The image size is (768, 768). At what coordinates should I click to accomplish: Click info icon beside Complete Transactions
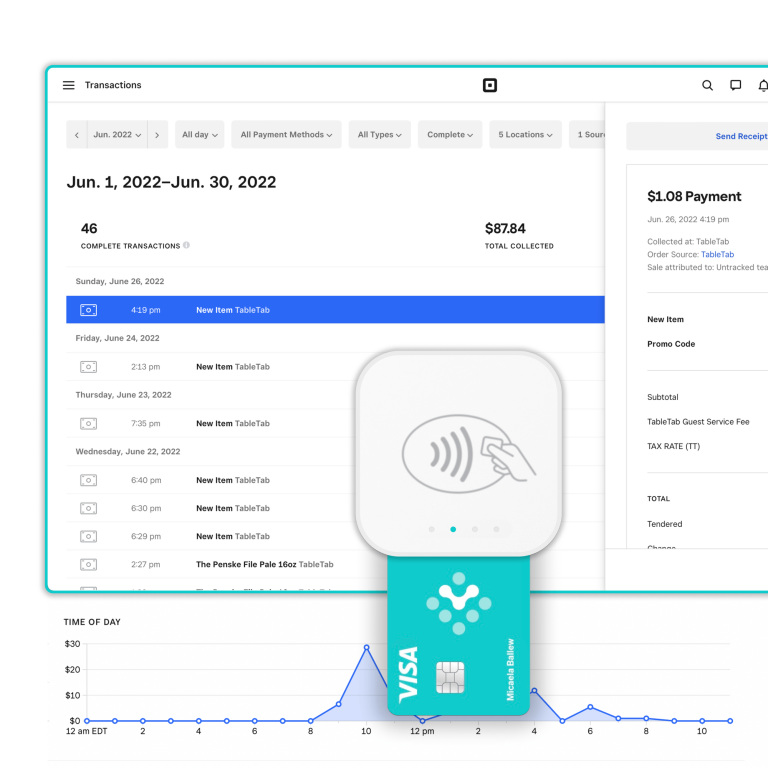pyautogui.click(x=186, y=245)
